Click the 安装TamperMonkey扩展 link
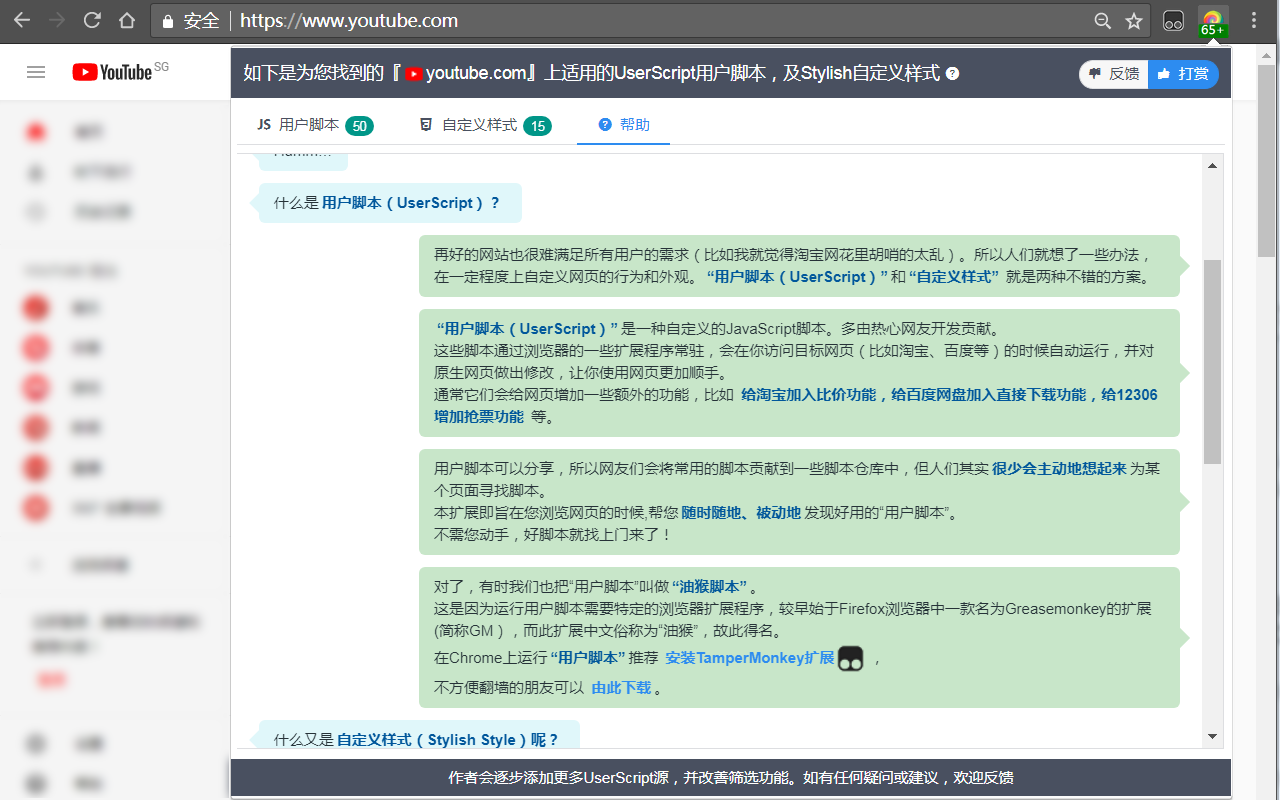 coord(750,658)
